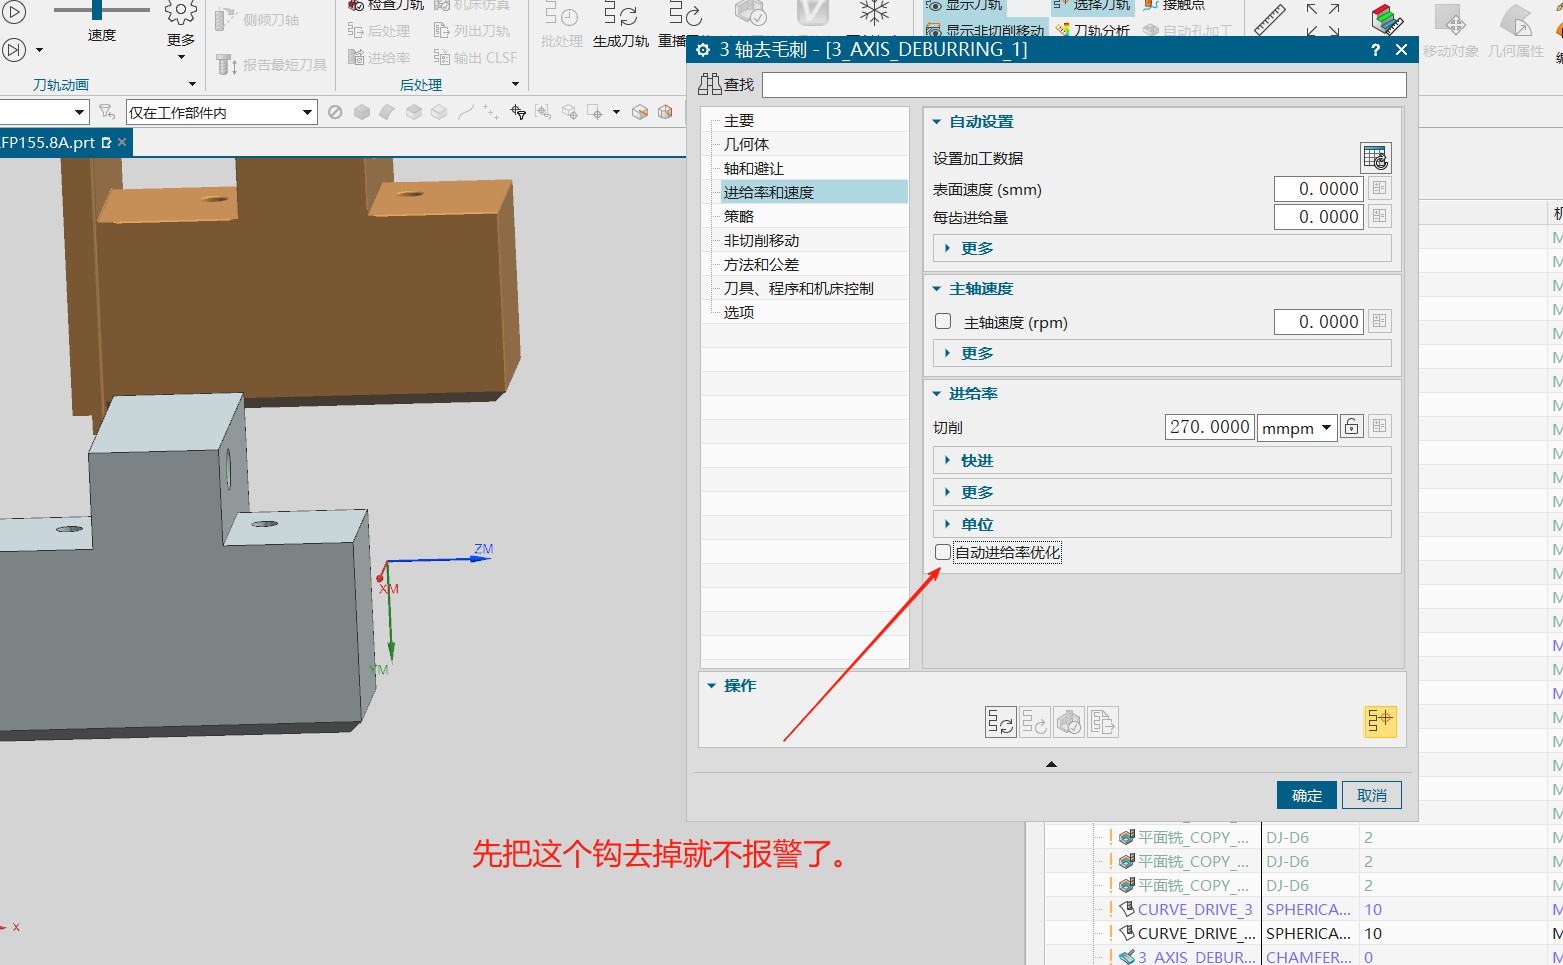This screenshot has width=1563, height=965.
Task: Click the orange wireframe cube icon in selection bar
Action: (640, 112)
